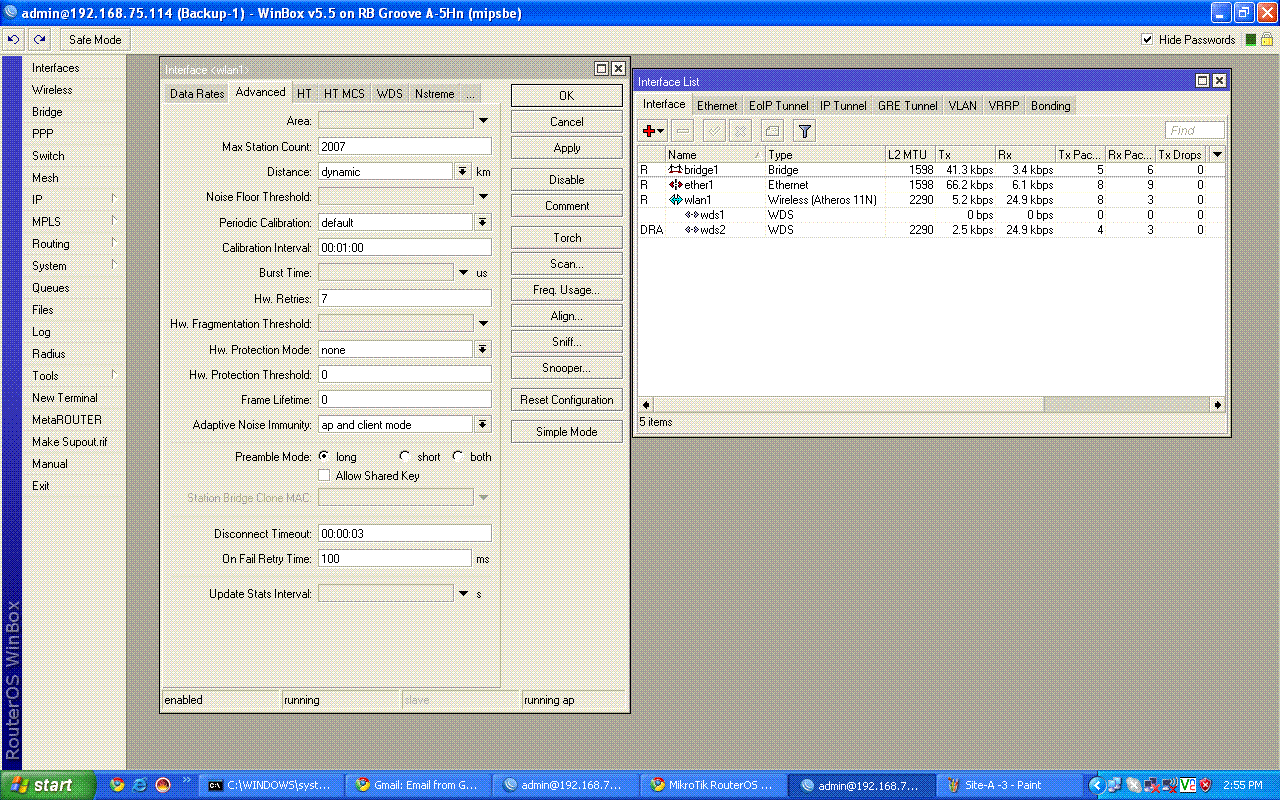
Task: Open Wireless in the left menu
Action: click(52, 90)
